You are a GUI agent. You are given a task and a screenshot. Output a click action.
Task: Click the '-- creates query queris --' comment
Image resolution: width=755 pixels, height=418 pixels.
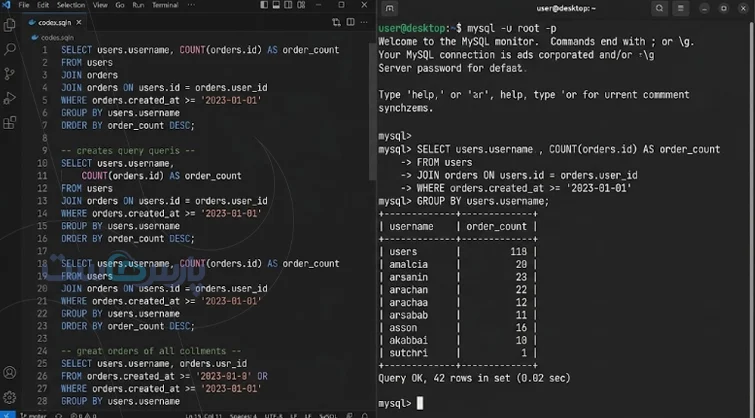coord(128,151)
